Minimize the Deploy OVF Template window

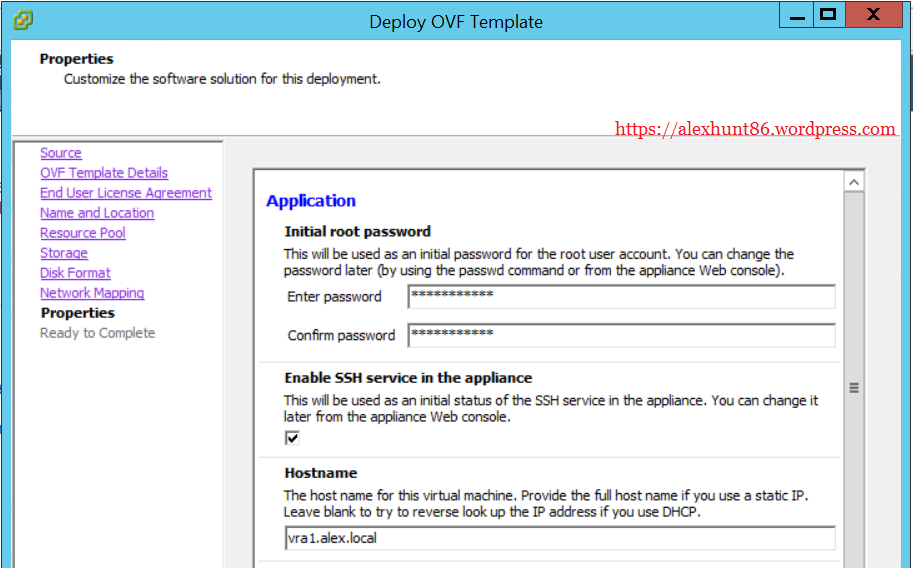(797, 16)
